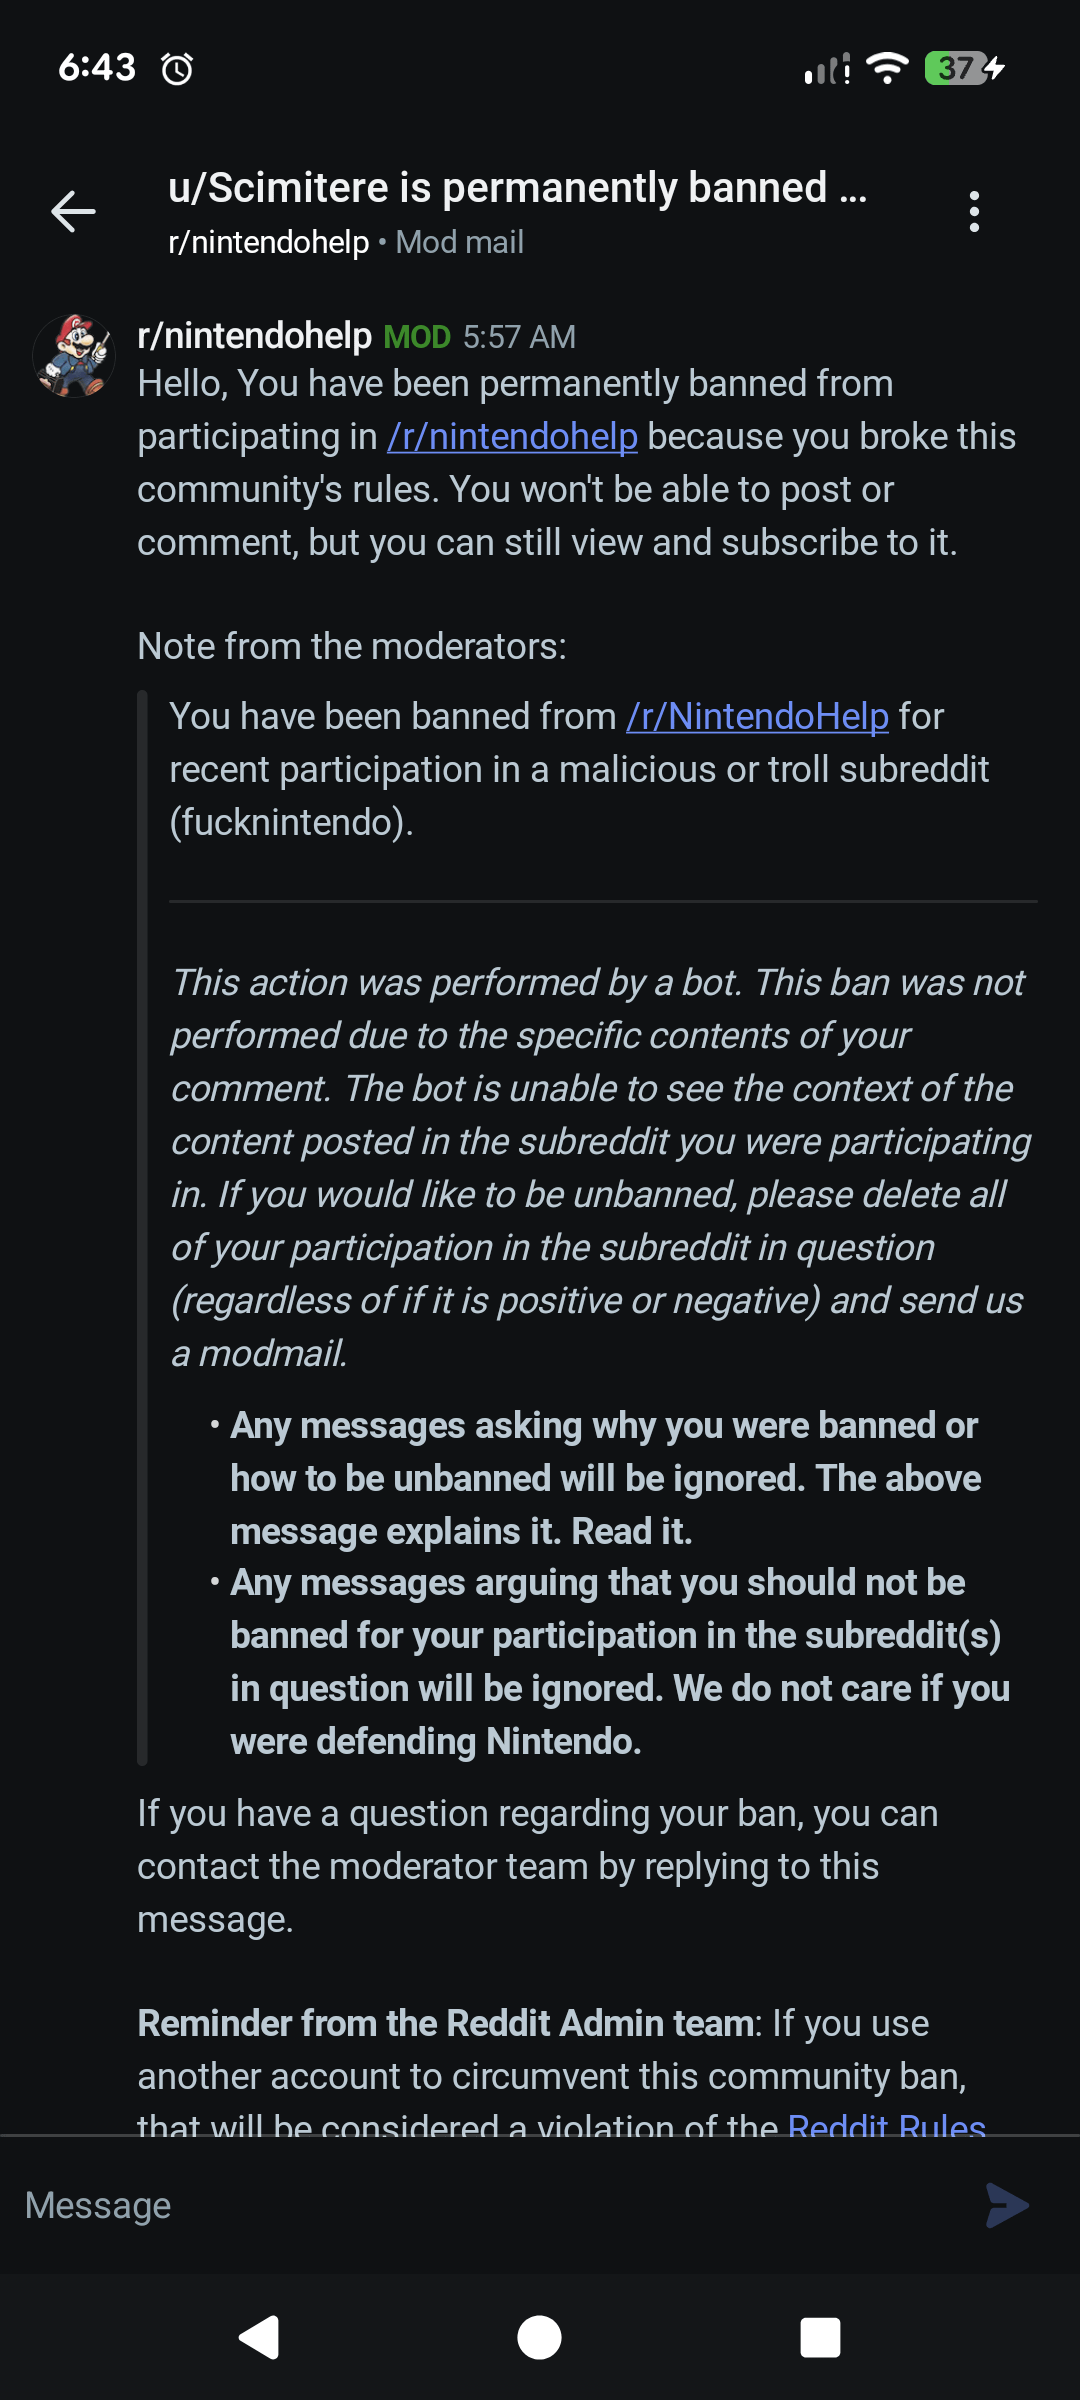This screenshot has height=2400, width=1080.
Task: Tap the cellular signal status icon
Action: pyautogui.click(x=827, y=69)
